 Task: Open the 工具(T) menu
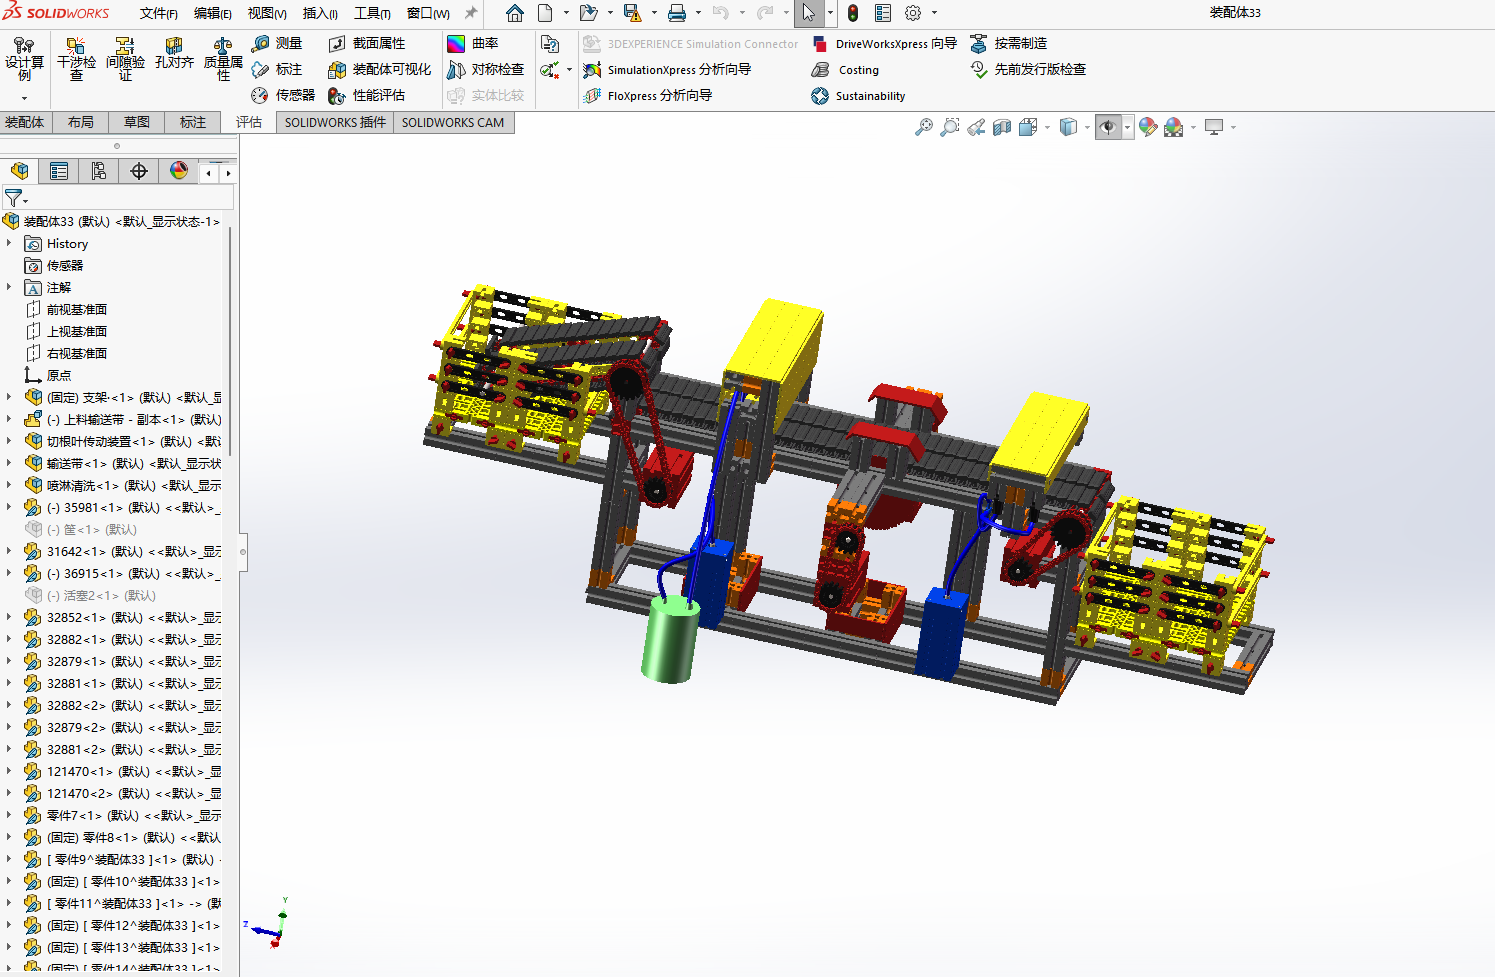[372, 13]
